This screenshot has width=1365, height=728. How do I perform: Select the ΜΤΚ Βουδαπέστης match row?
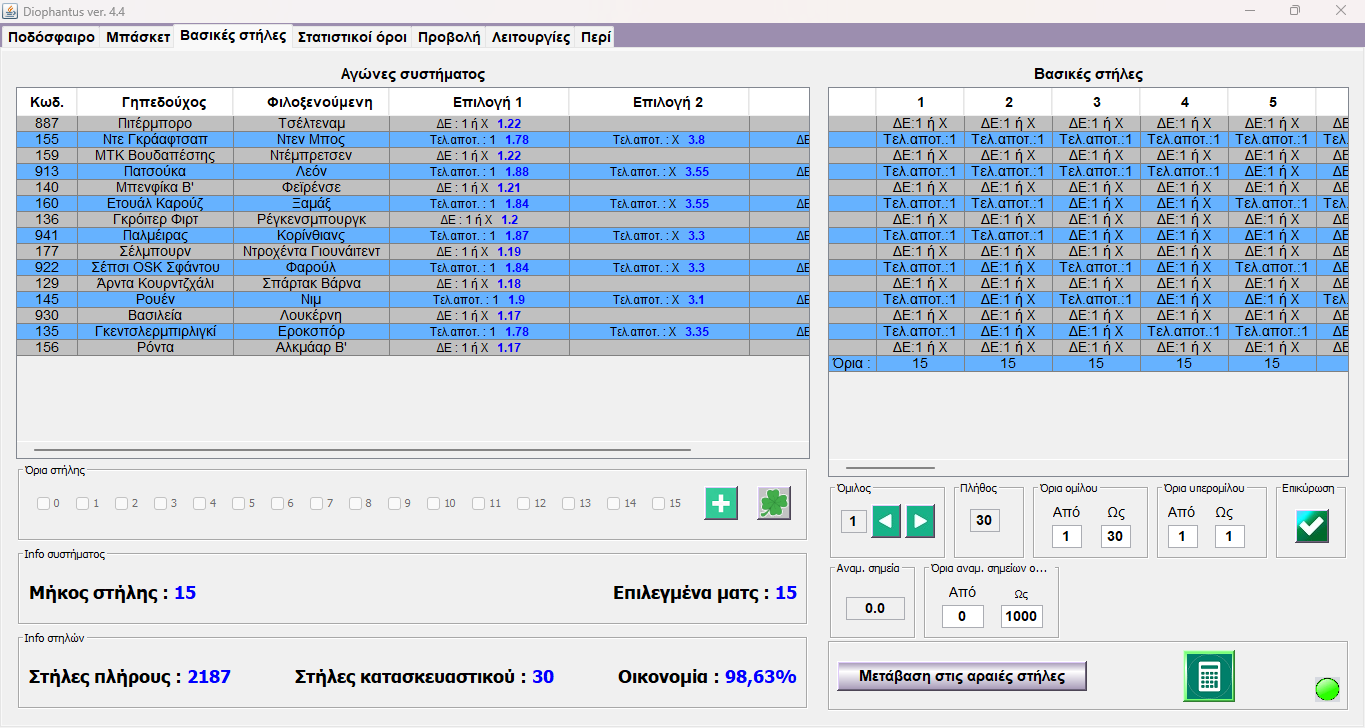pos(413,155)
